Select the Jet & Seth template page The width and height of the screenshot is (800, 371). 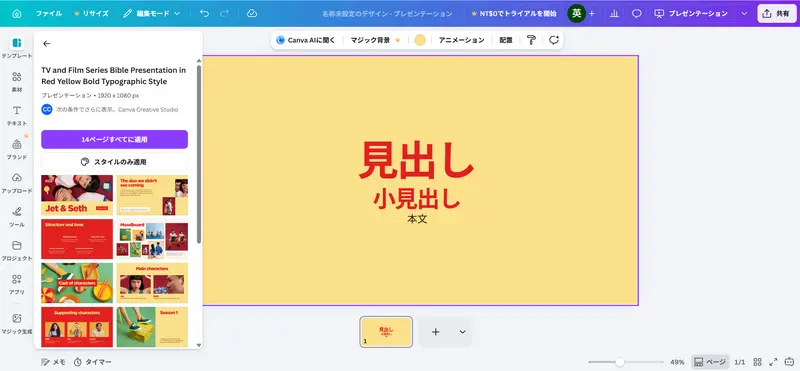click(77, 195)
